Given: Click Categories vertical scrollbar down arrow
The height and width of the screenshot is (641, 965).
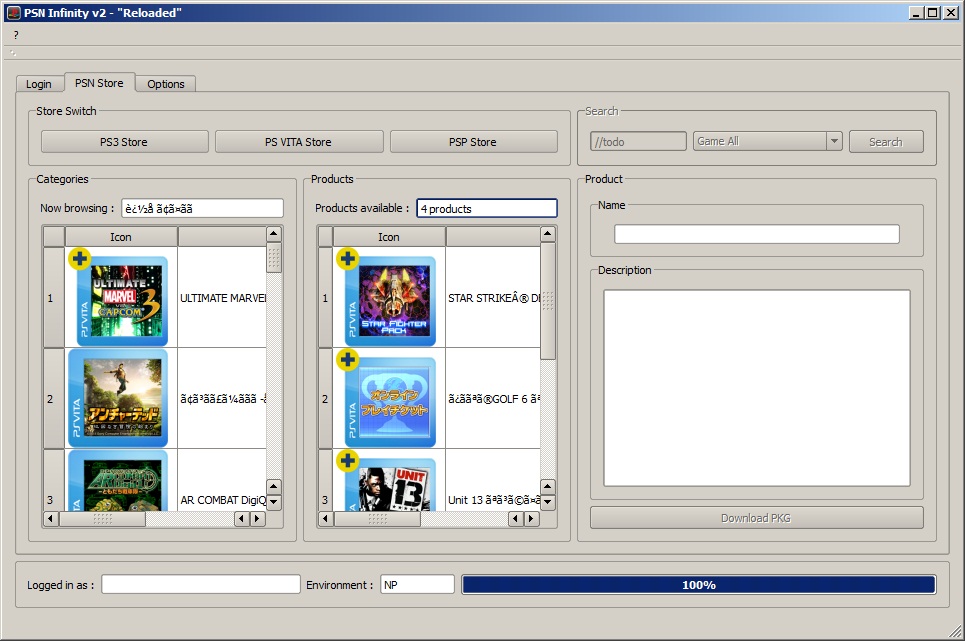Looking at the screenshot, I should click(274, 502).
